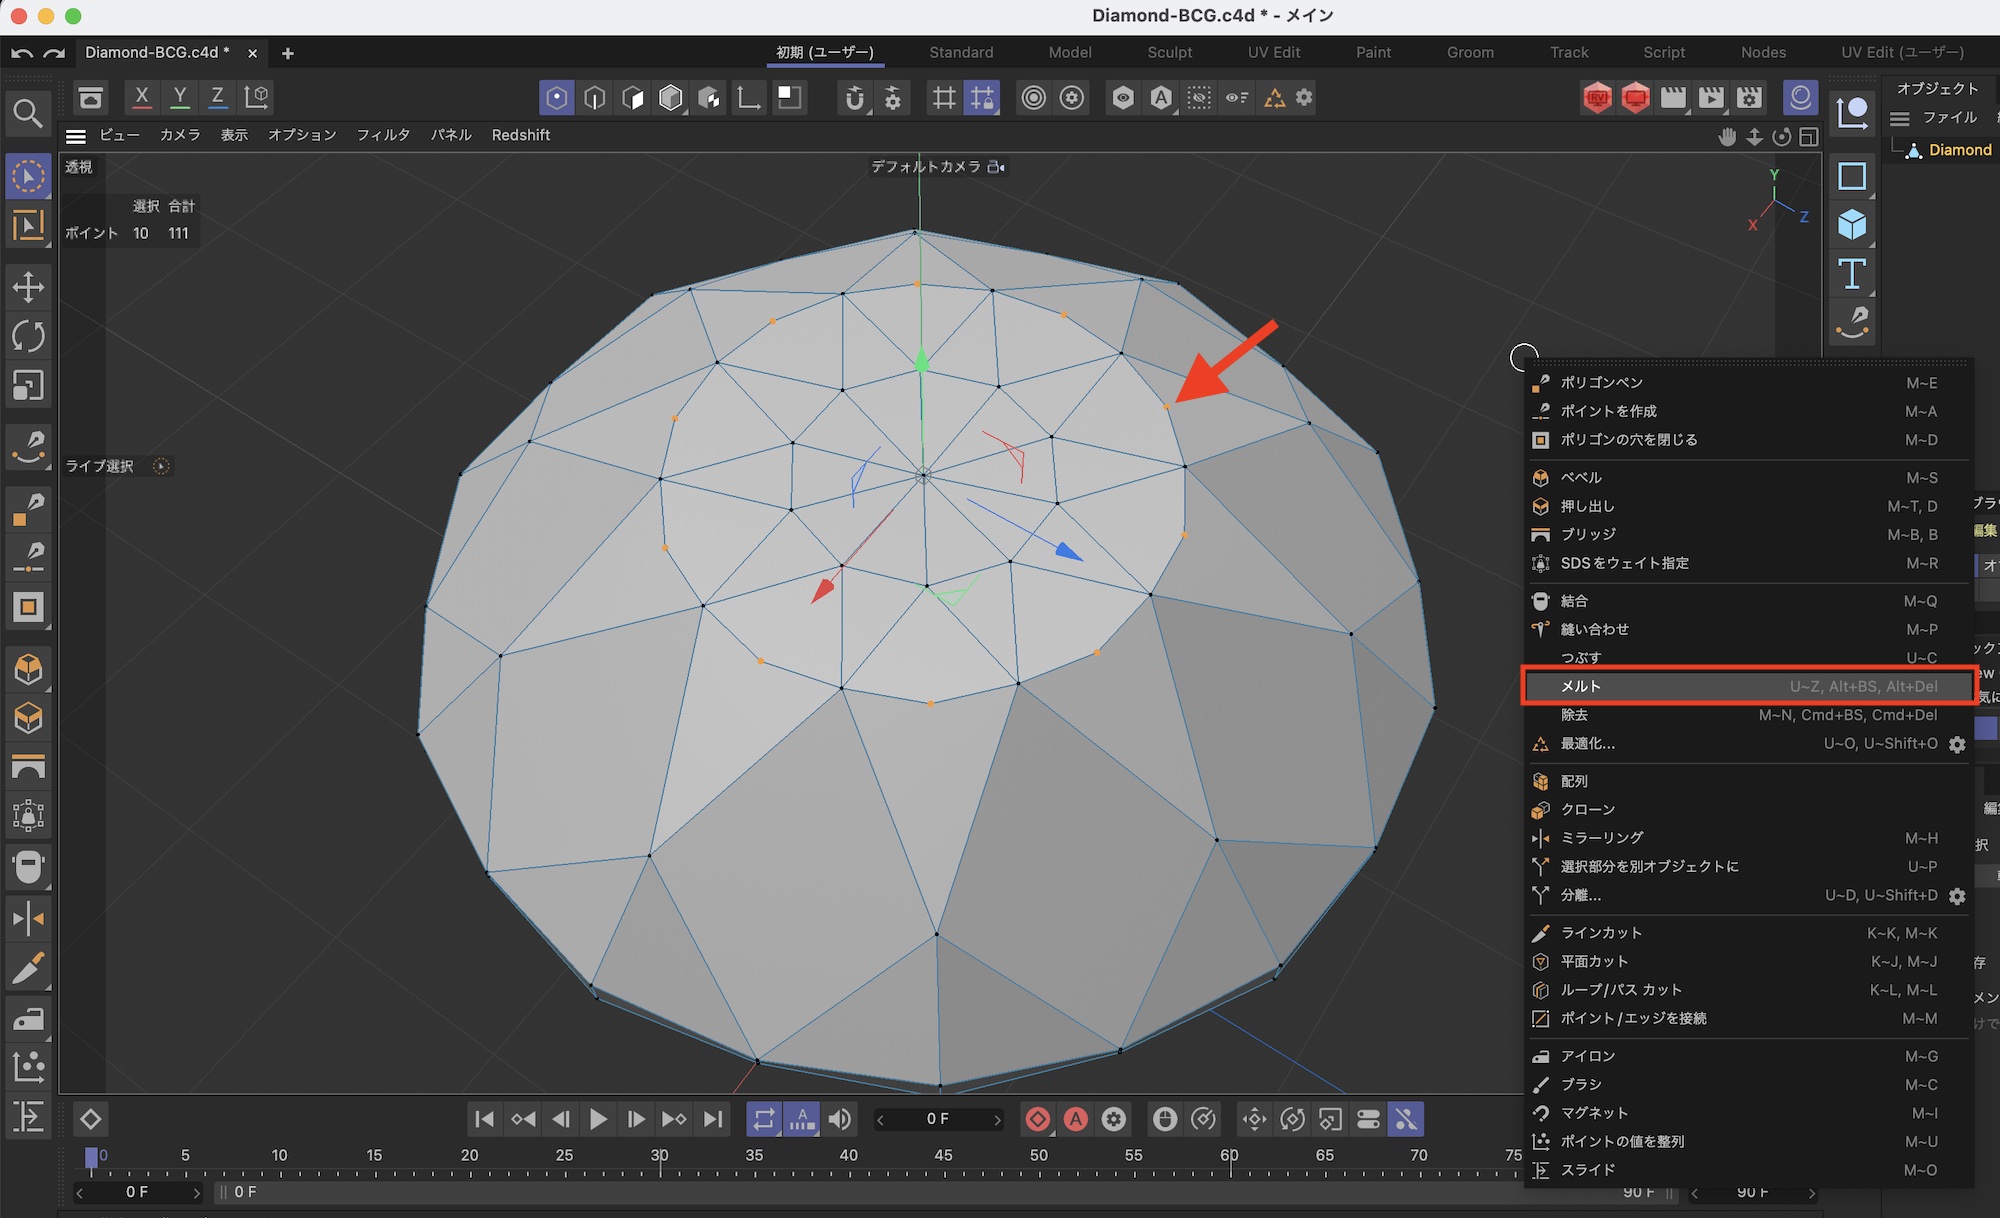The height and width of the screenshot is (1218, 2000).
Task: Select the Rotate tool
Action: (x=28, y=336)
